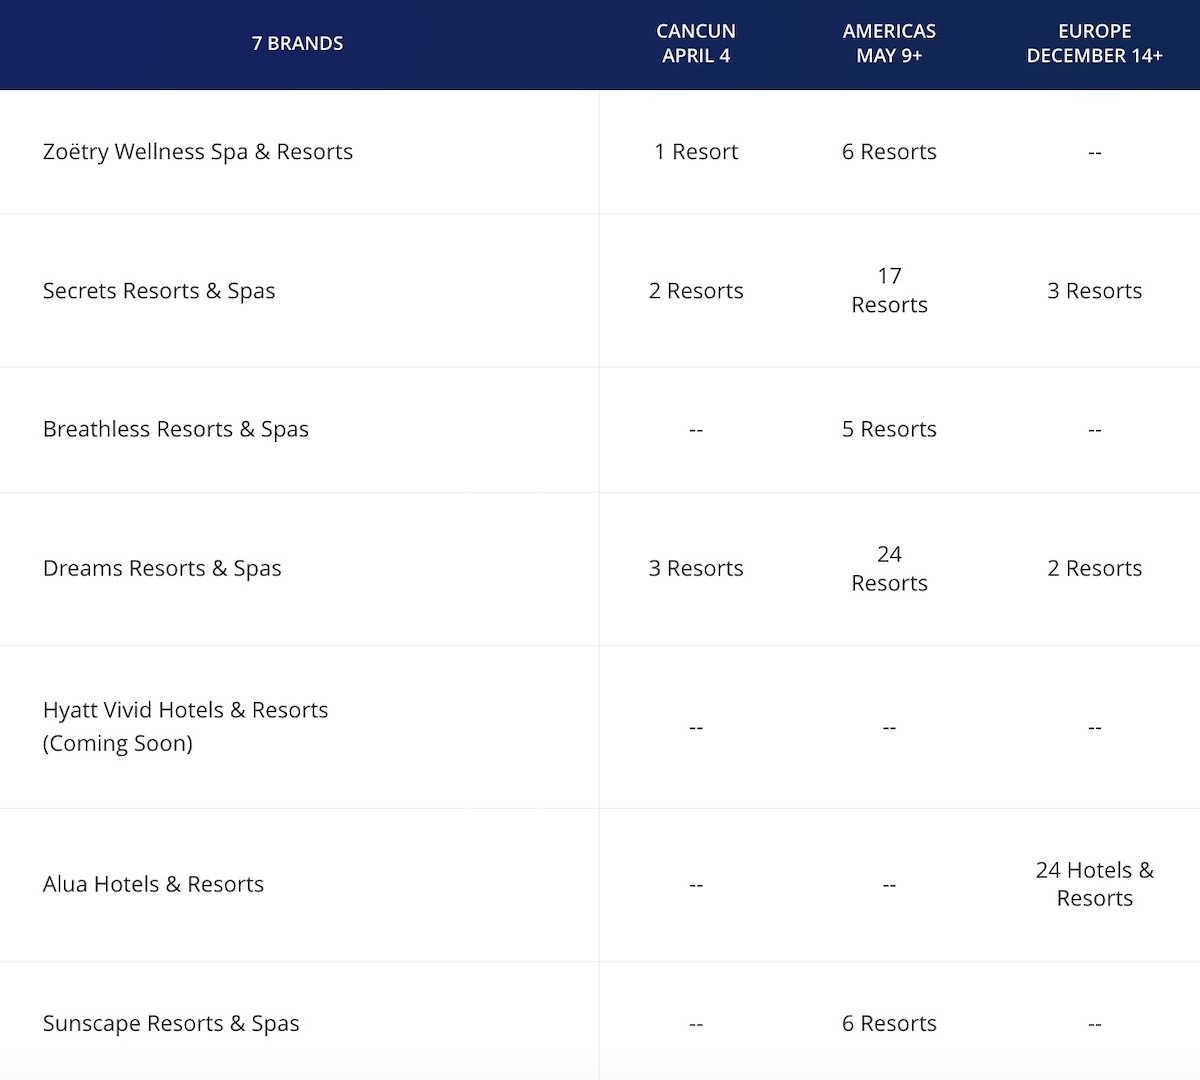Select Secrets '17 Resorts' Americas cell

[889, 290]
